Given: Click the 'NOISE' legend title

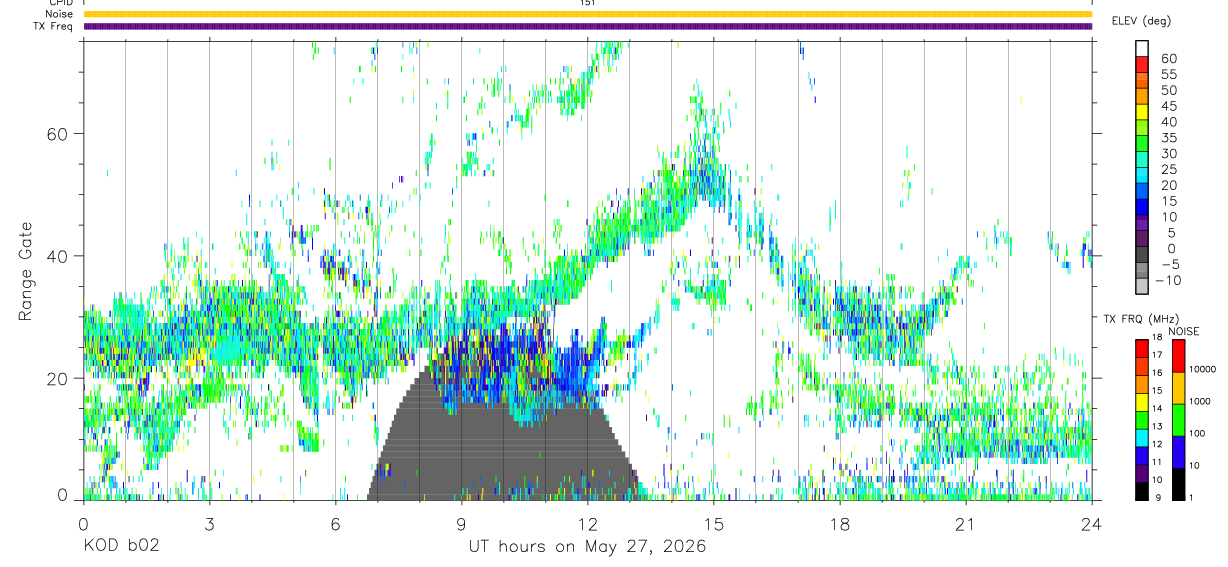Looking at the screenshot, I should coord(1184,331).
